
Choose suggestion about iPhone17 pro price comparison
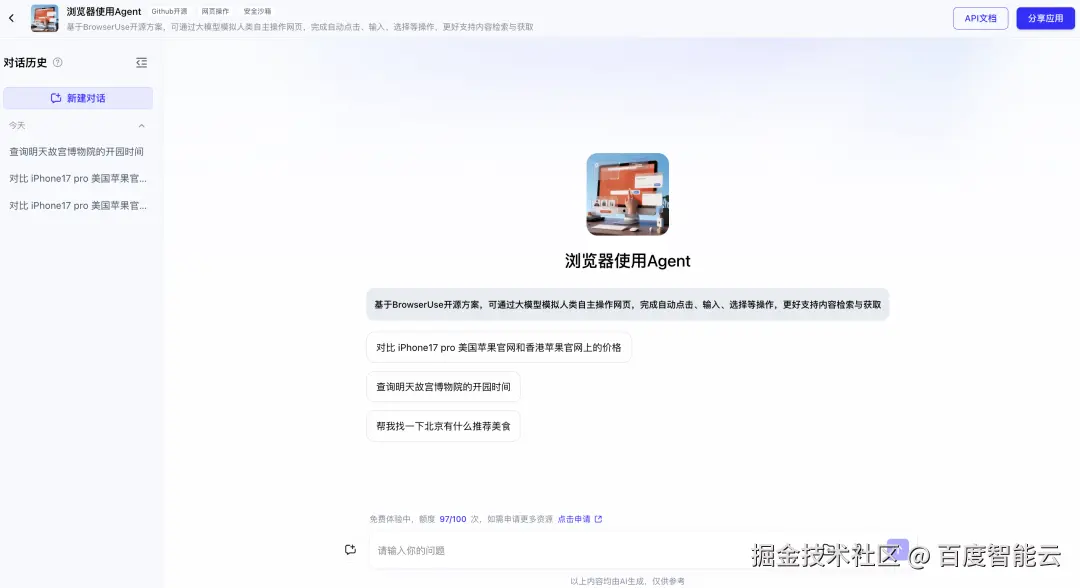pyautogui.click(x=499, y=348)
